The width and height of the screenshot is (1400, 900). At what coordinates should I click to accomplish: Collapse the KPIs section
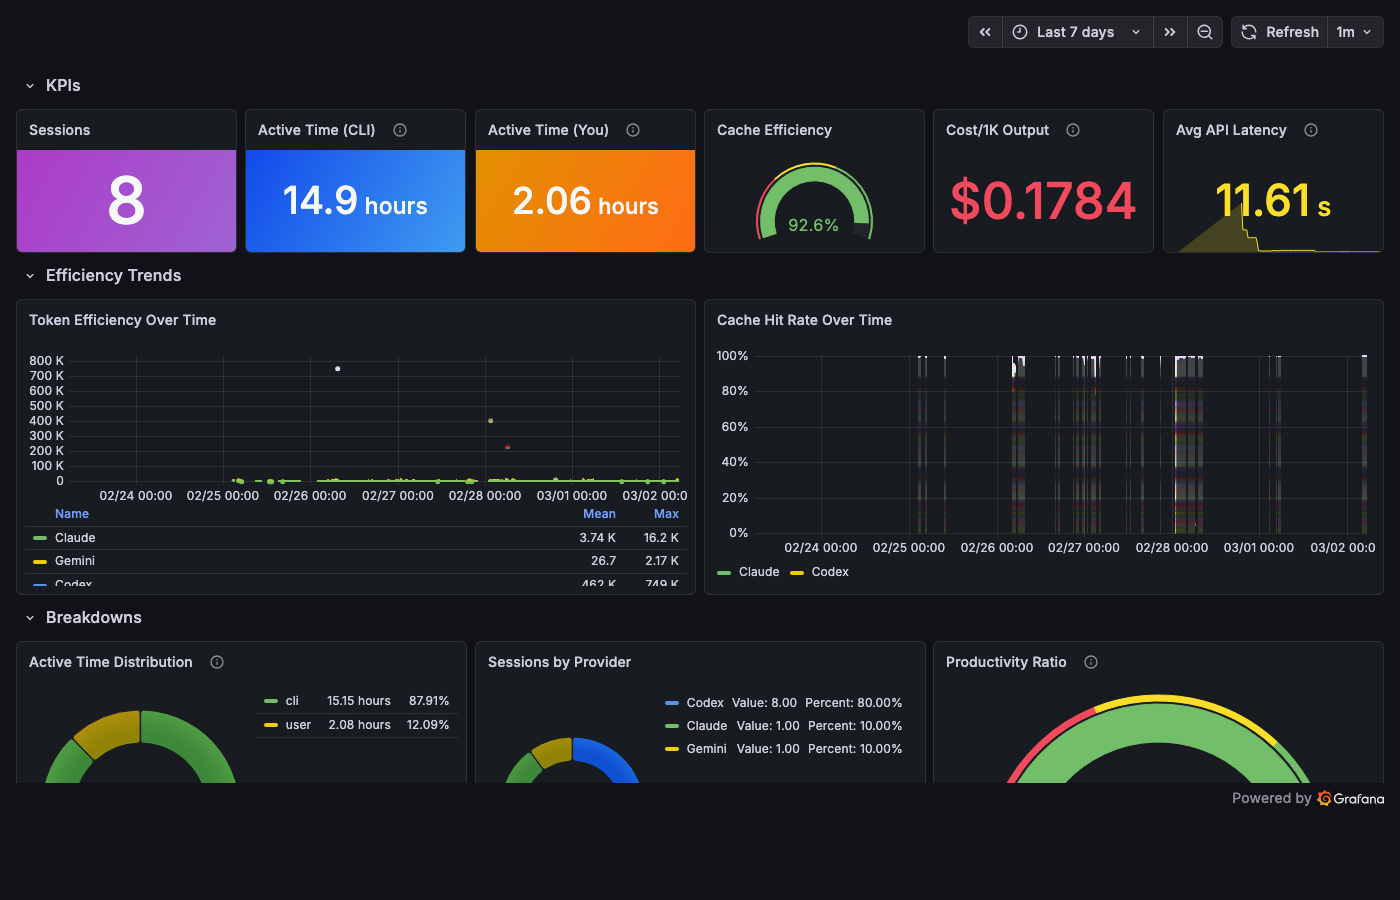[28, 85]
